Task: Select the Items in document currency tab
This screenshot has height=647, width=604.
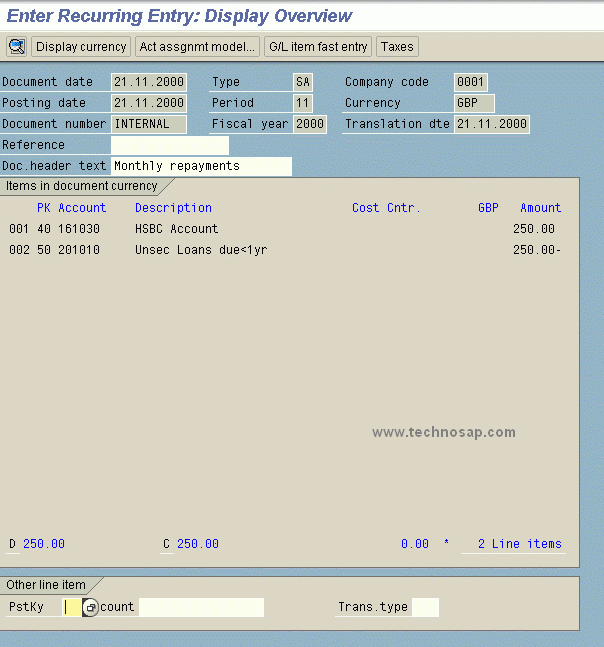Action: coord(82,186)
